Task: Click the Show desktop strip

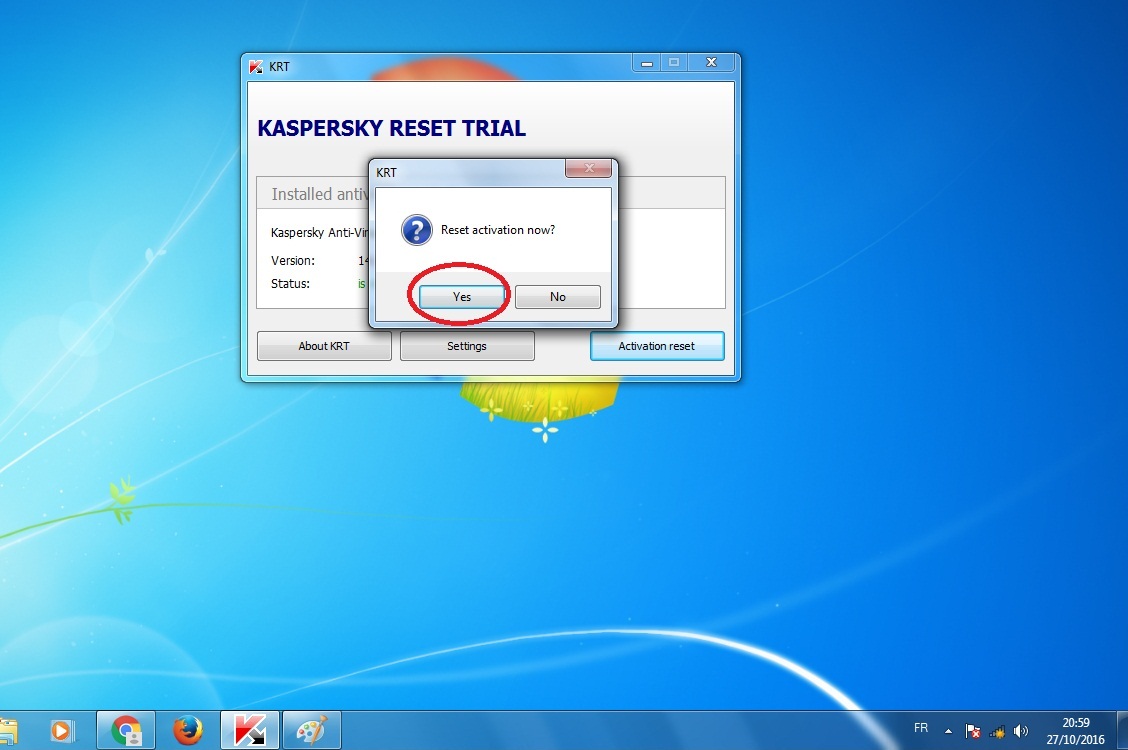Action: pyautogui.click(x=1122, y=731)
